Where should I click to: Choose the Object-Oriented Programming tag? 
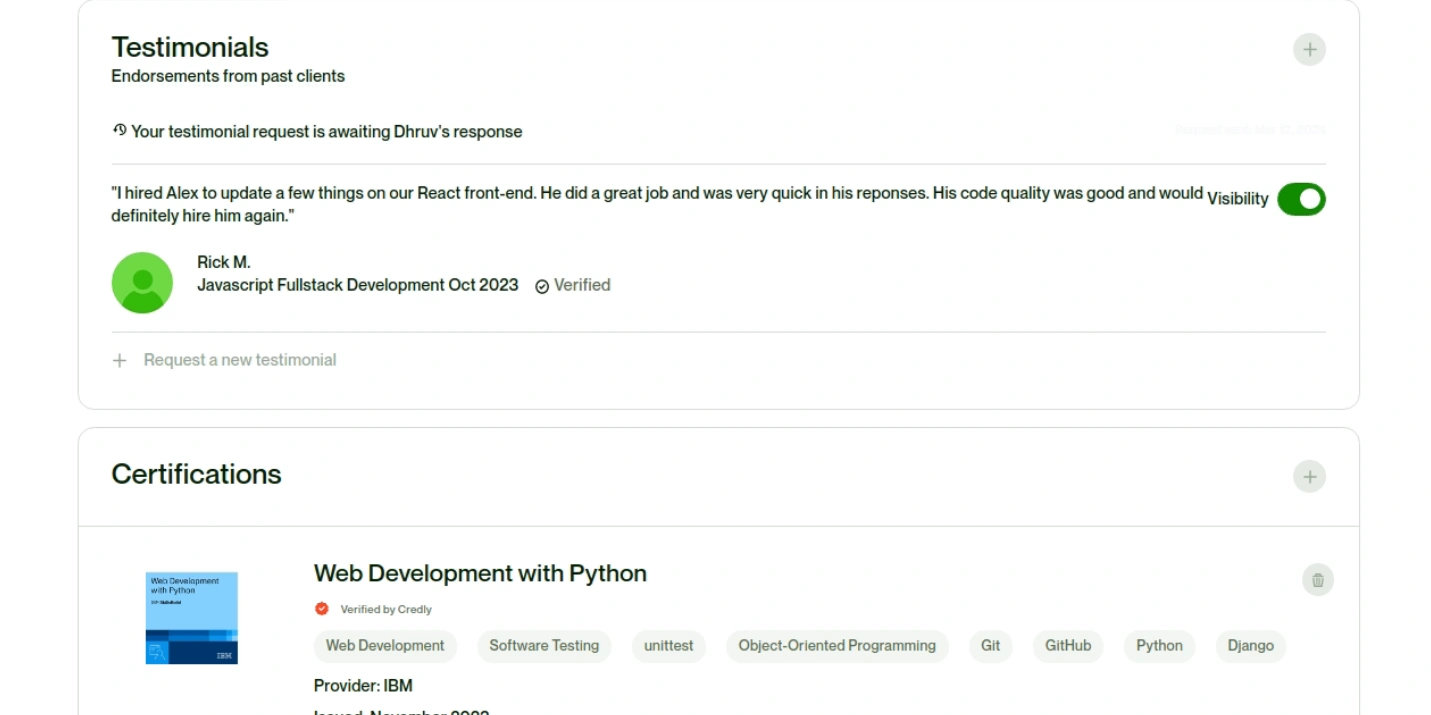click(x=837, y=646)
